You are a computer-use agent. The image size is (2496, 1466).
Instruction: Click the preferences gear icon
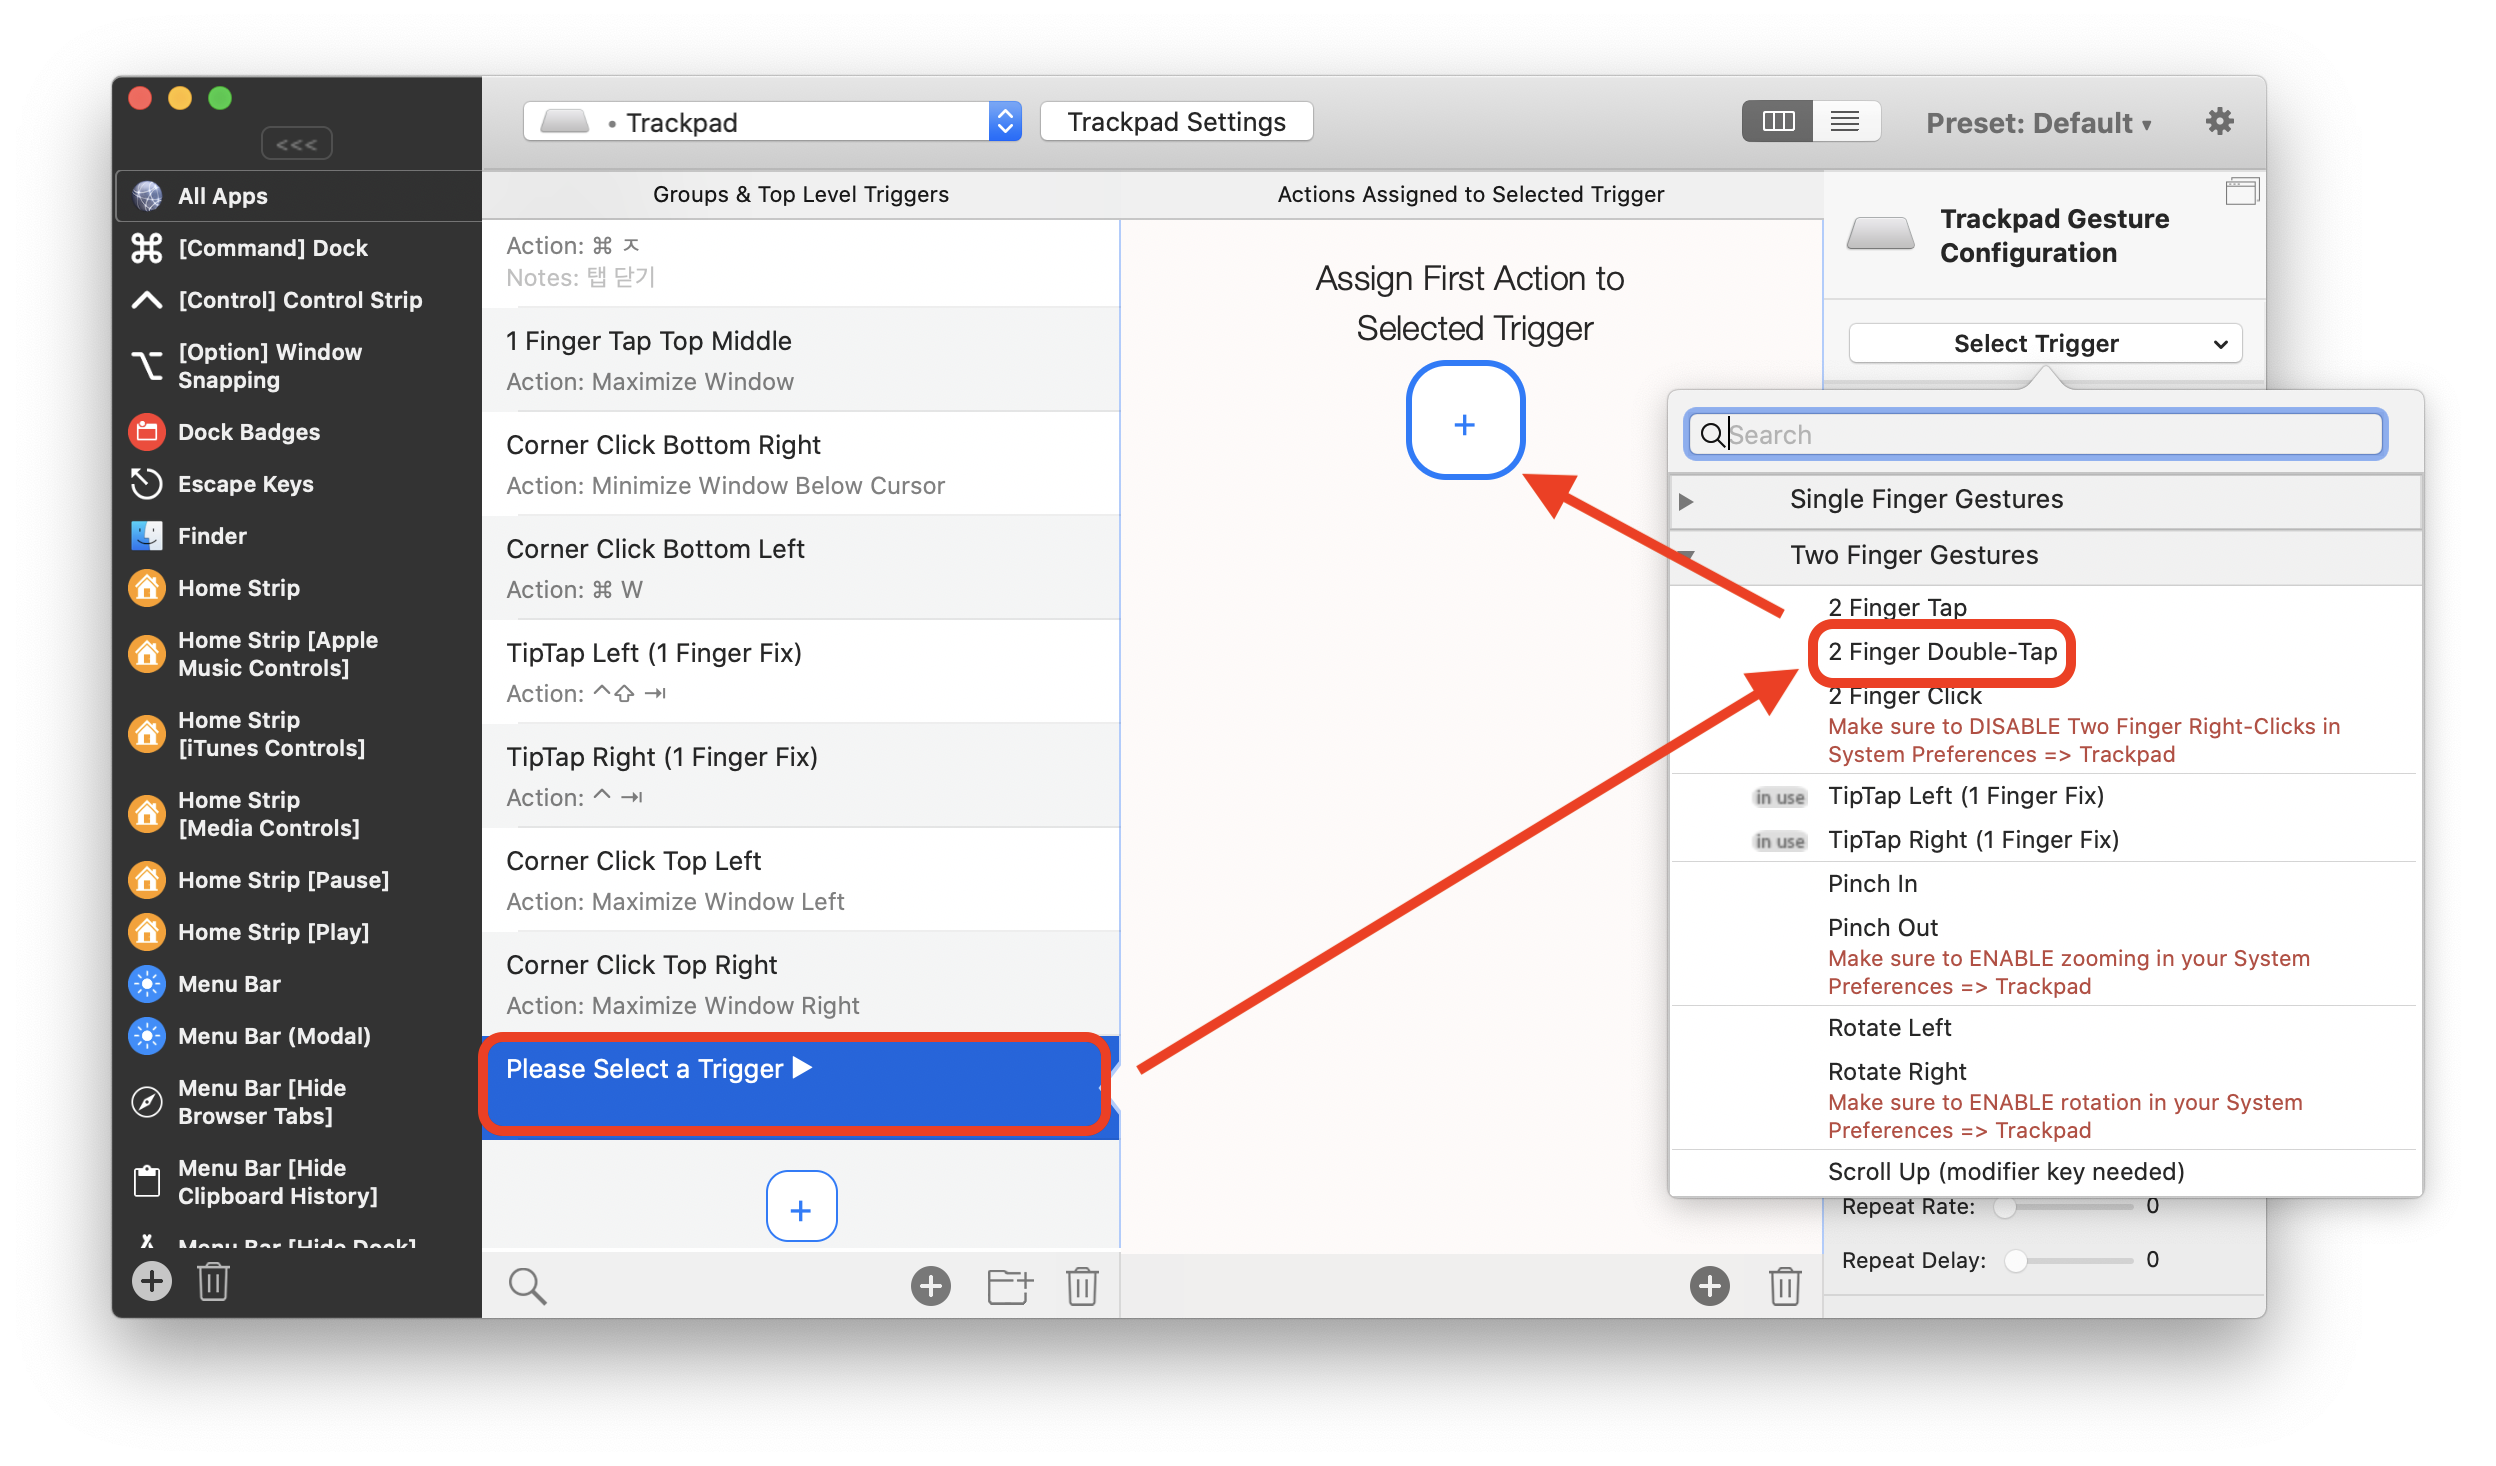pos(2219,122)
